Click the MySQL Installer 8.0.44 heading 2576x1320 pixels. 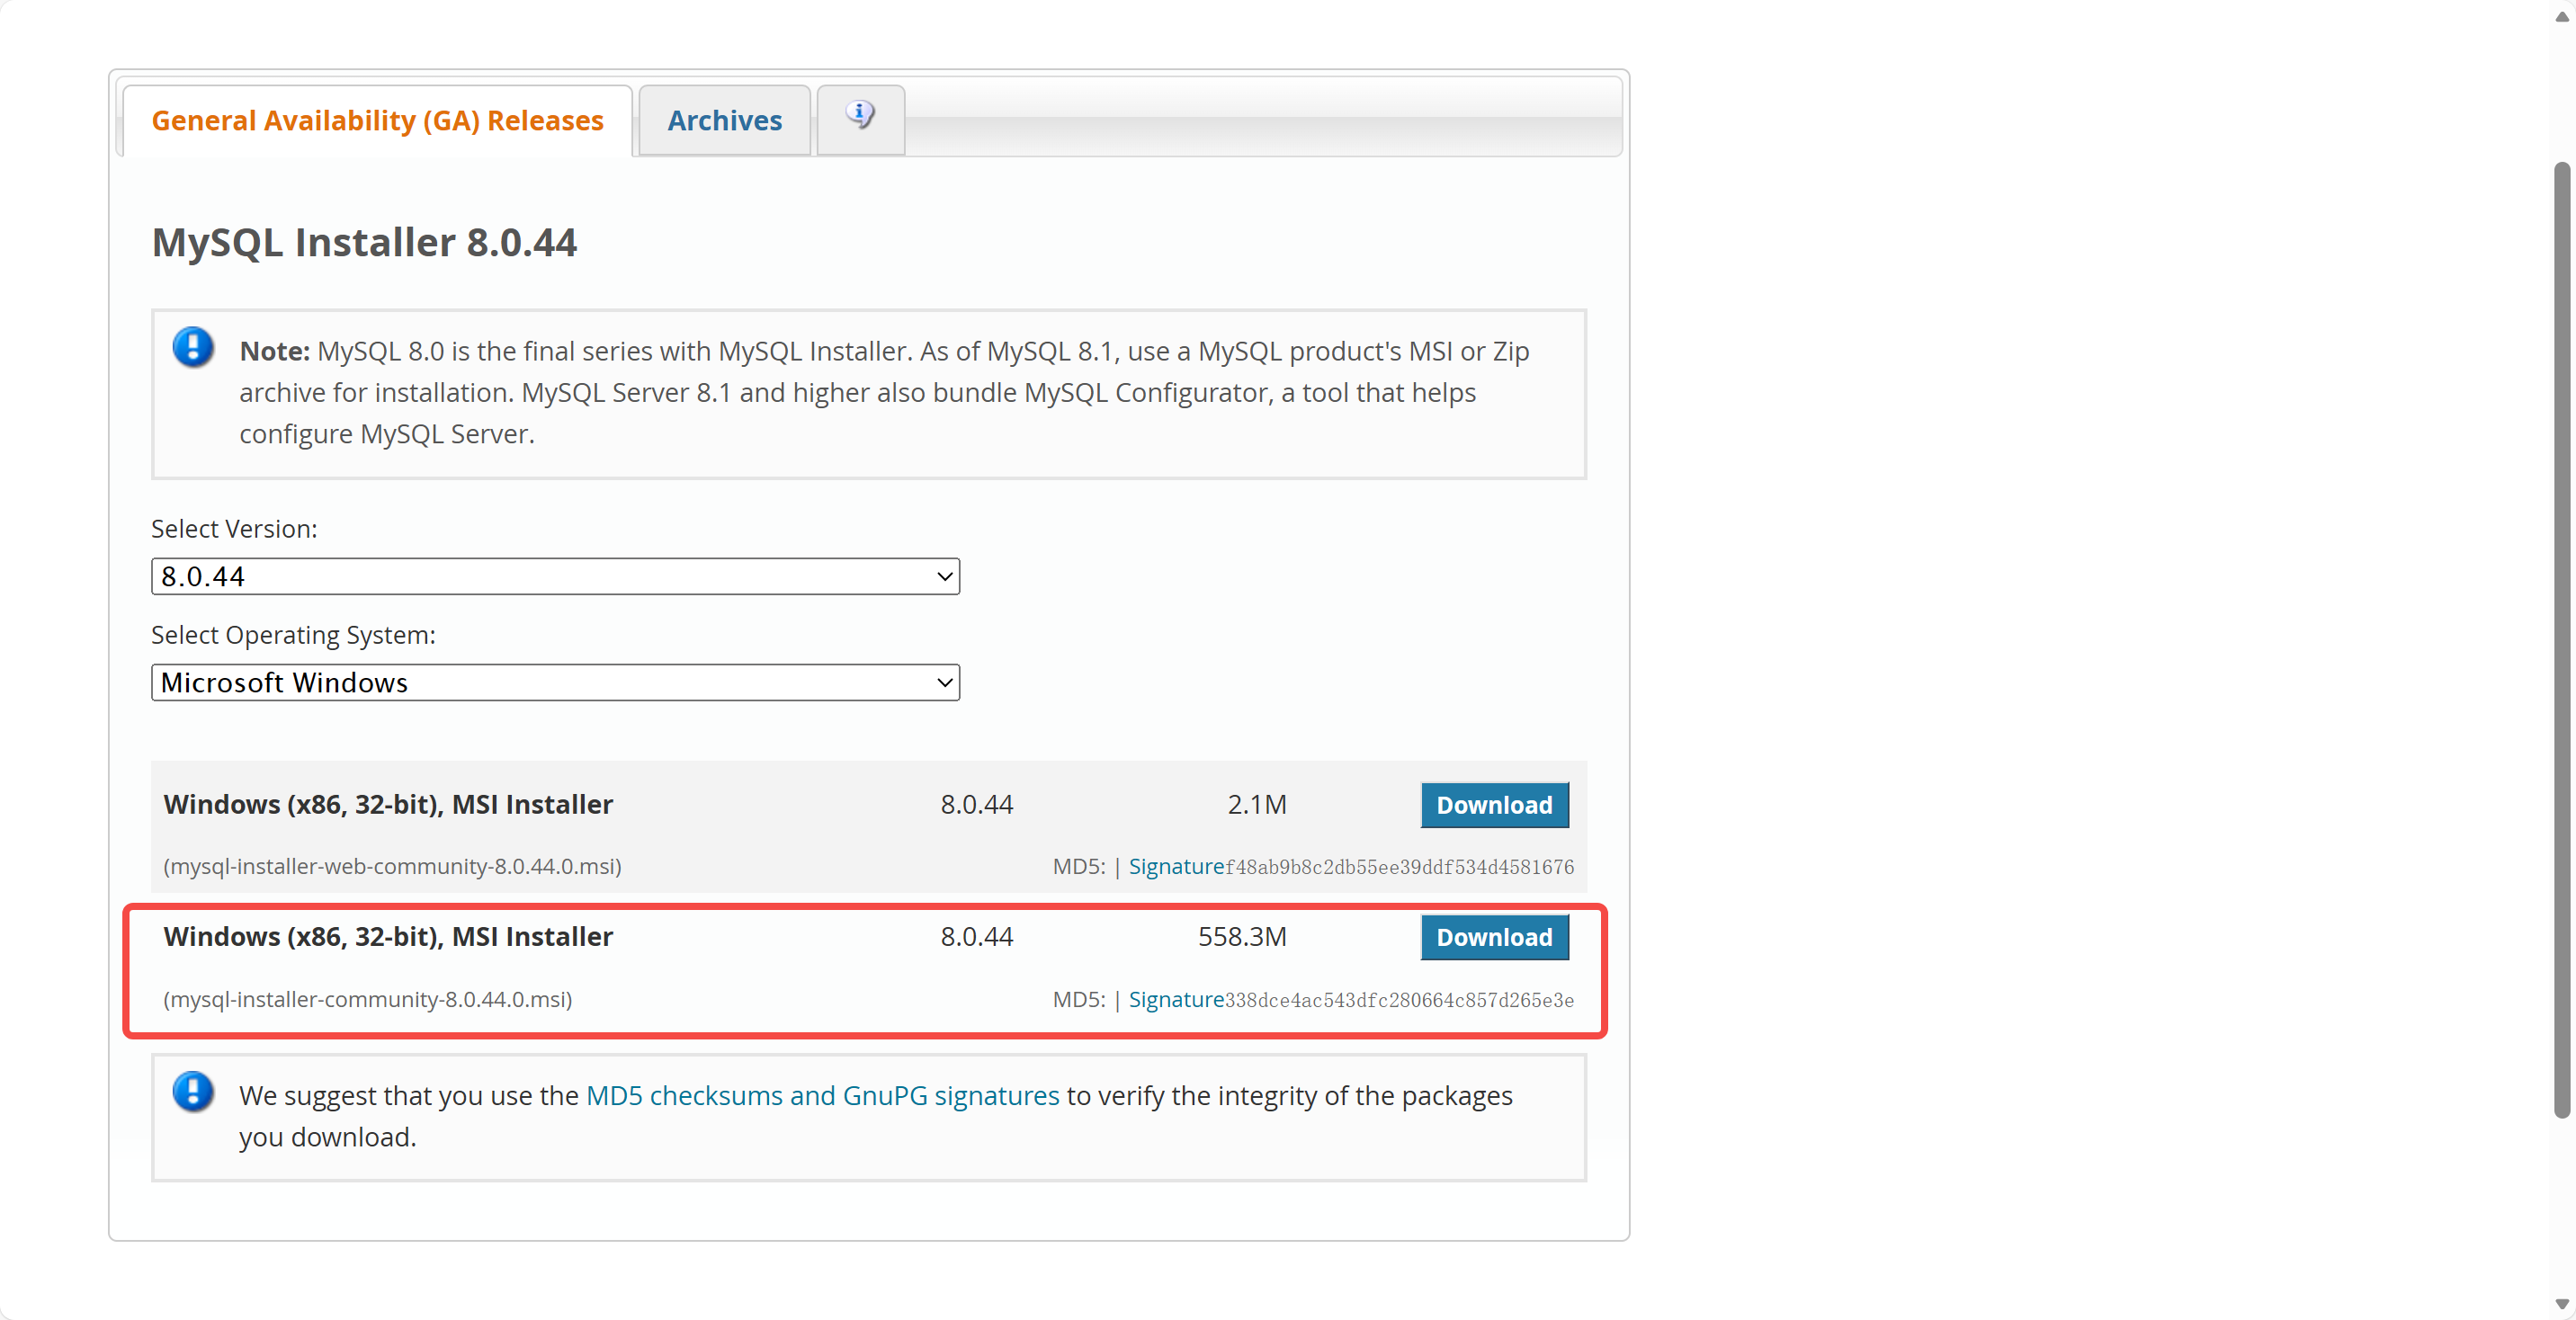[x=364, y=243]
